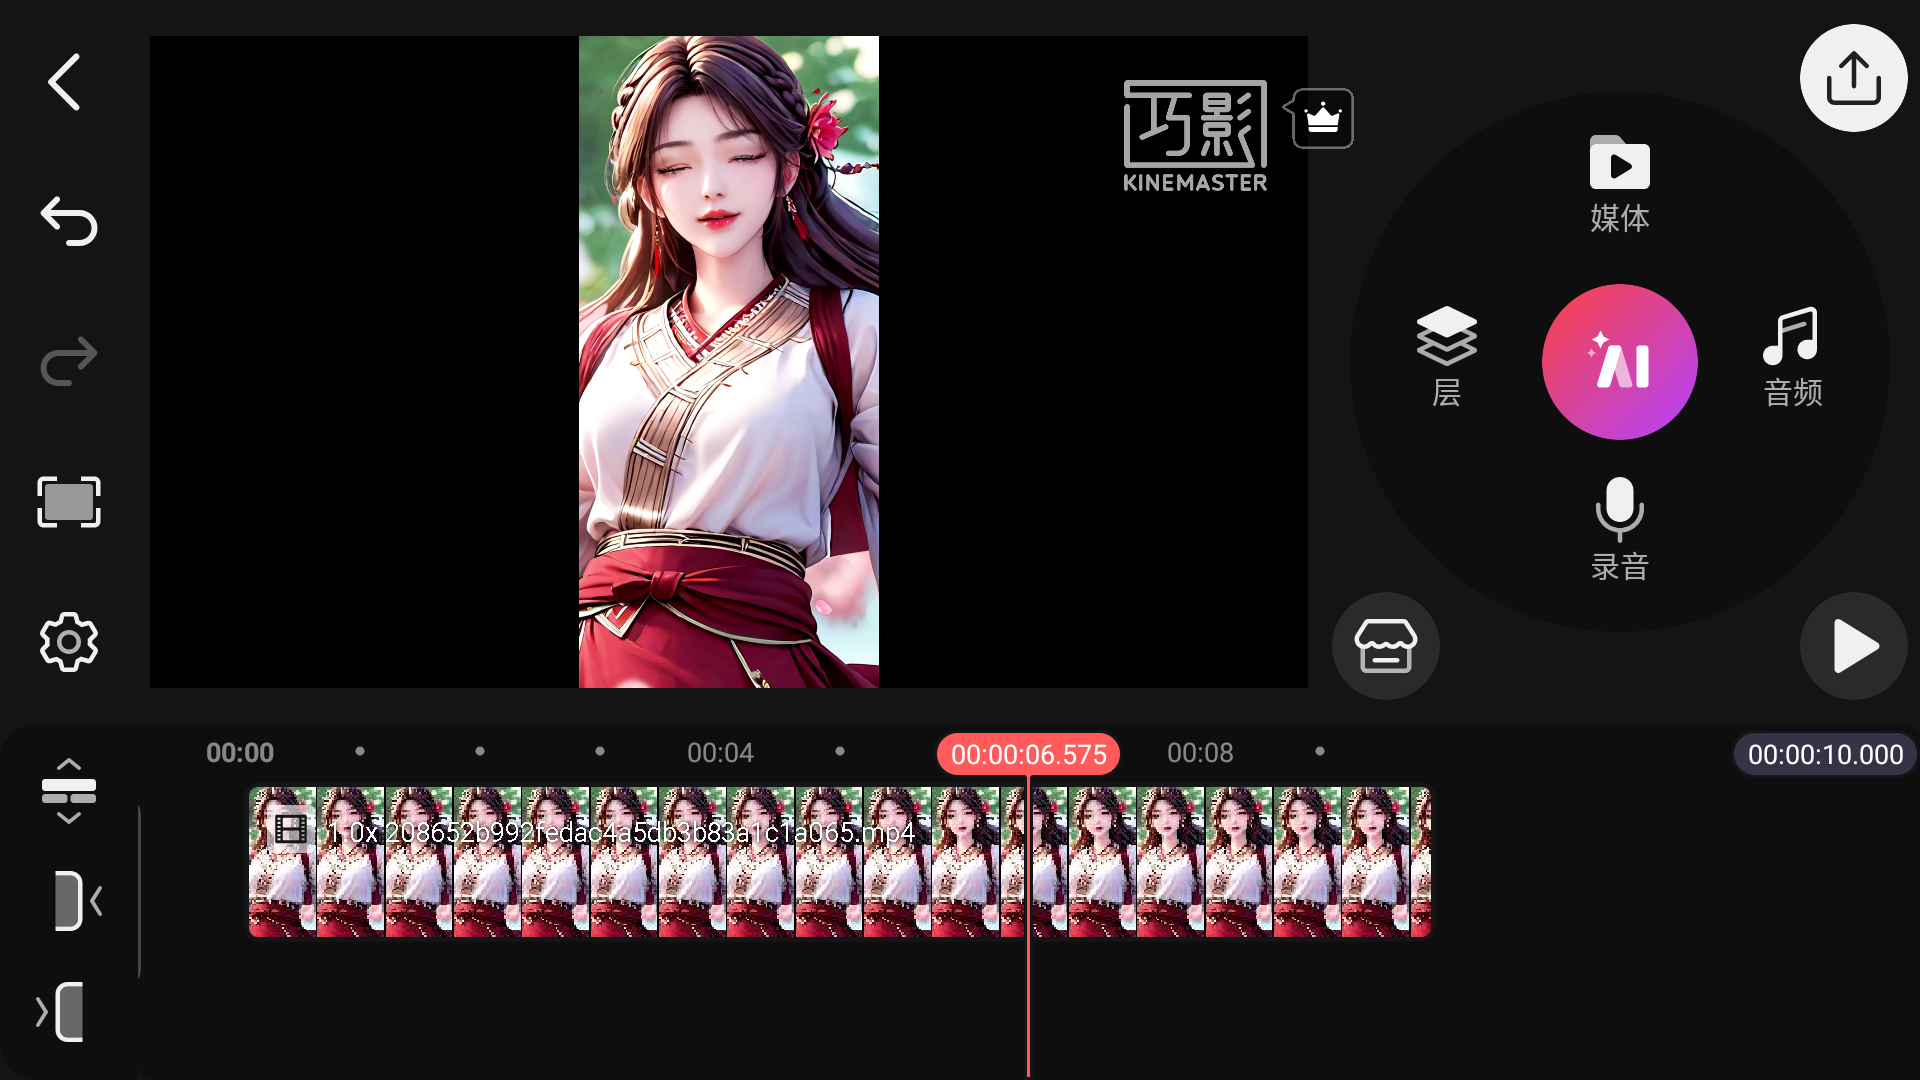Undo the last edit
The image size is (1920, 1080).
69,221
